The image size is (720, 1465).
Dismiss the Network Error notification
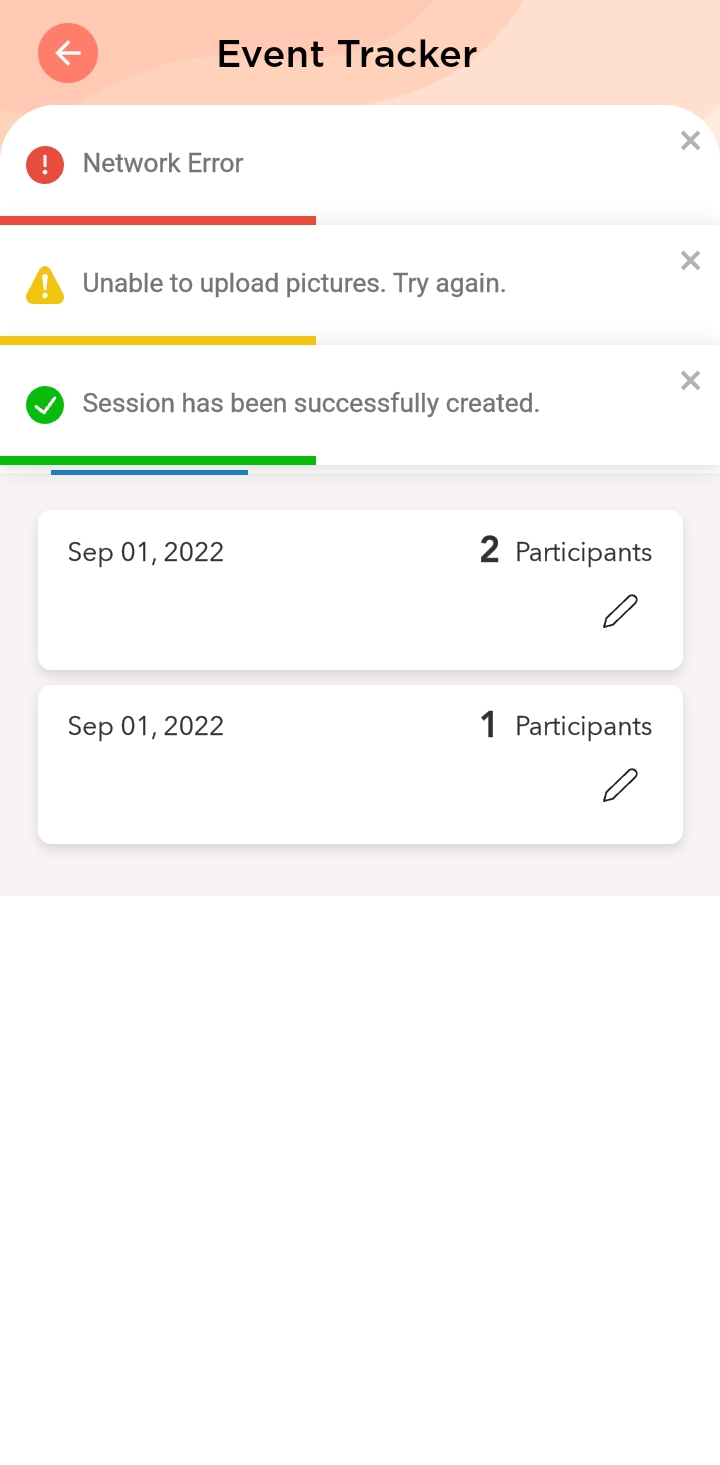pyautogui.click(x=690, y=141)
